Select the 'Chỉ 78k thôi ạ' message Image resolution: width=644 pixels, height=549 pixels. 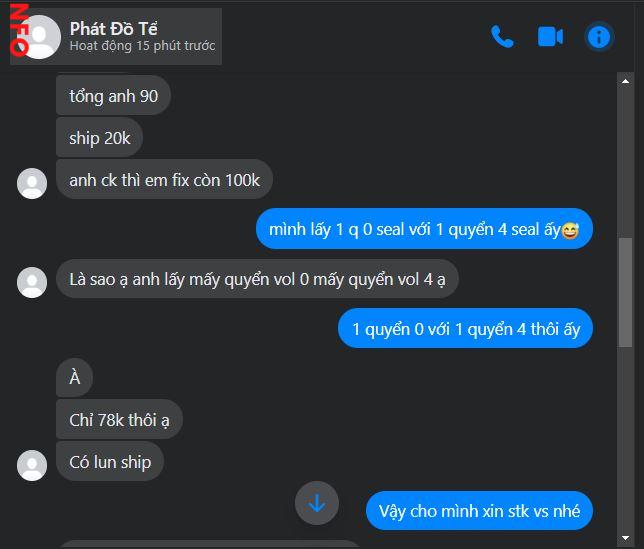click(119, 420)
